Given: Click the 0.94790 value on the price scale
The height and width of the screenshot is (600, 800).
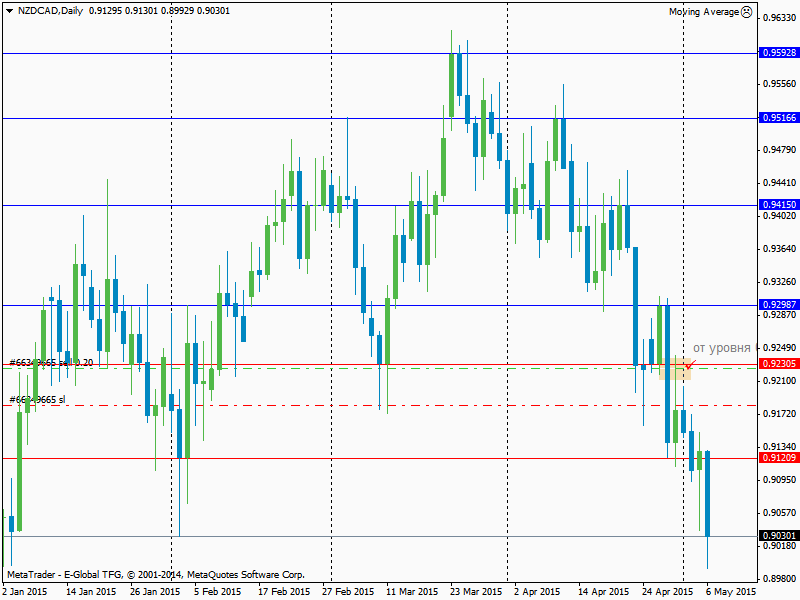Looking at the screenshot, I should (x=779, y=149).
